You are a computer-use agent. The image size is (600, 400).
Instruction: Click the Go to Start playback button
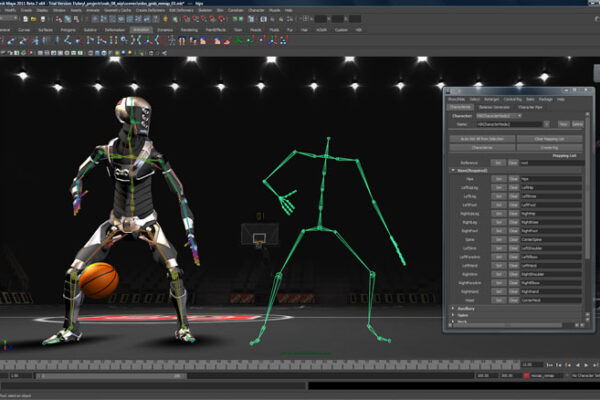(x=549, y=365)
